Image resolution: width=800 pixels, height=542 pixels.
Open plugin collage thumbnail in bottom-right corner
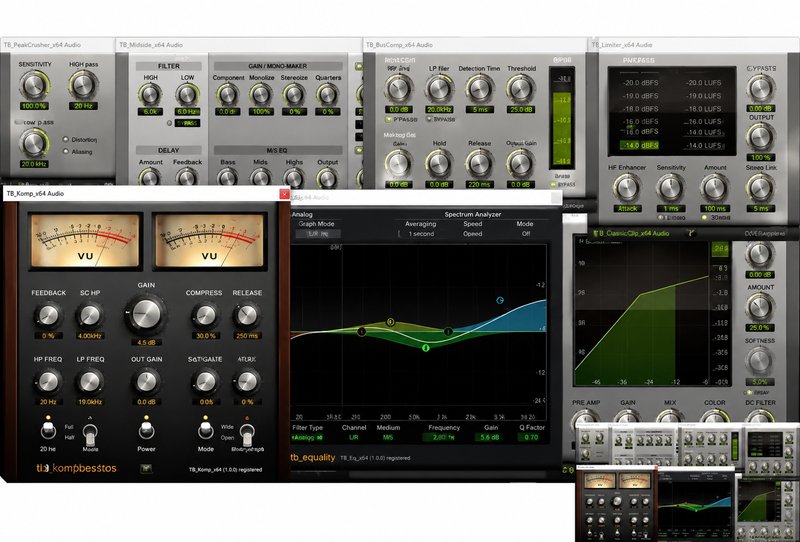point(687,482)
